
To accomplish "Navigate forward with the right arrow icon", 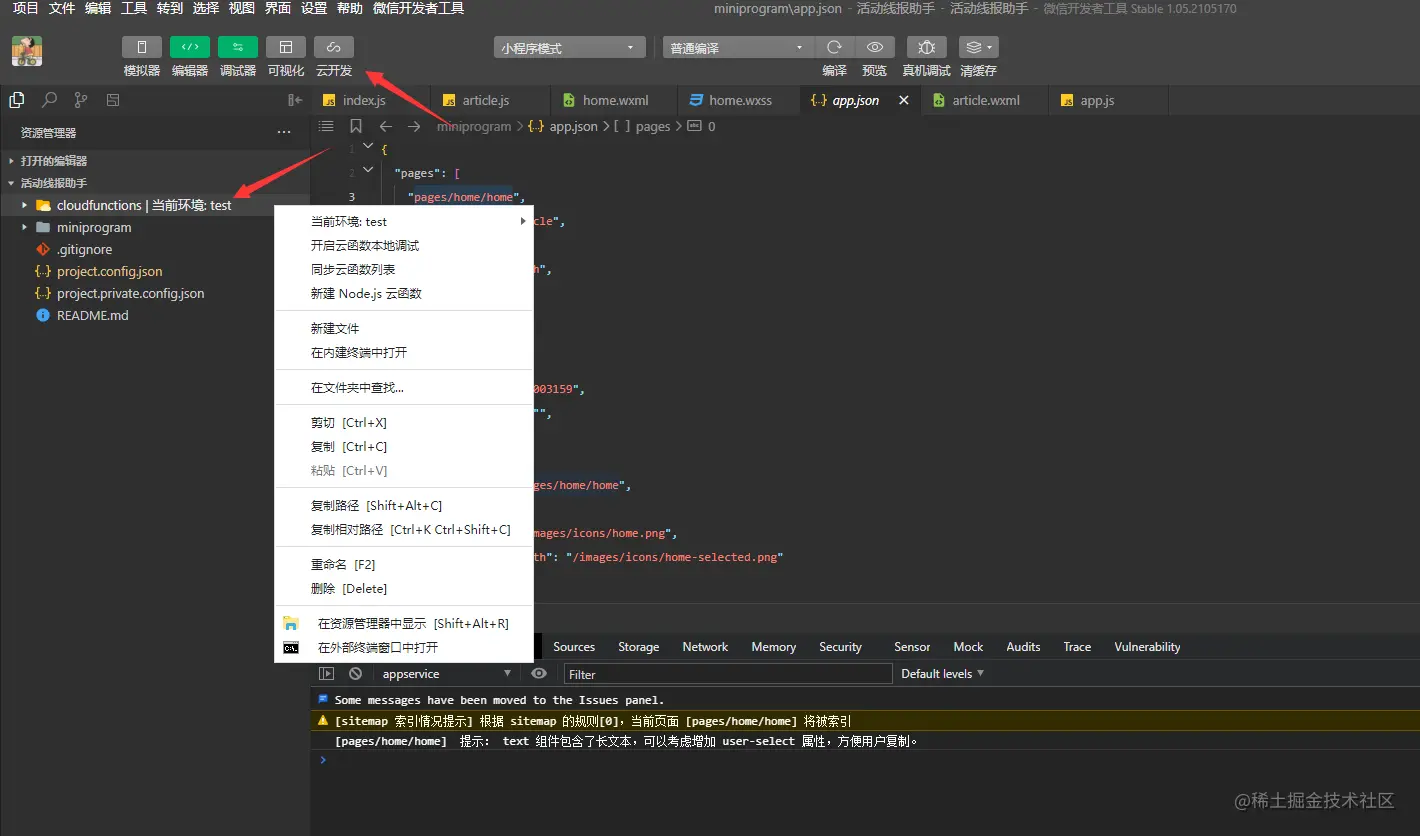I will [414, 126].
